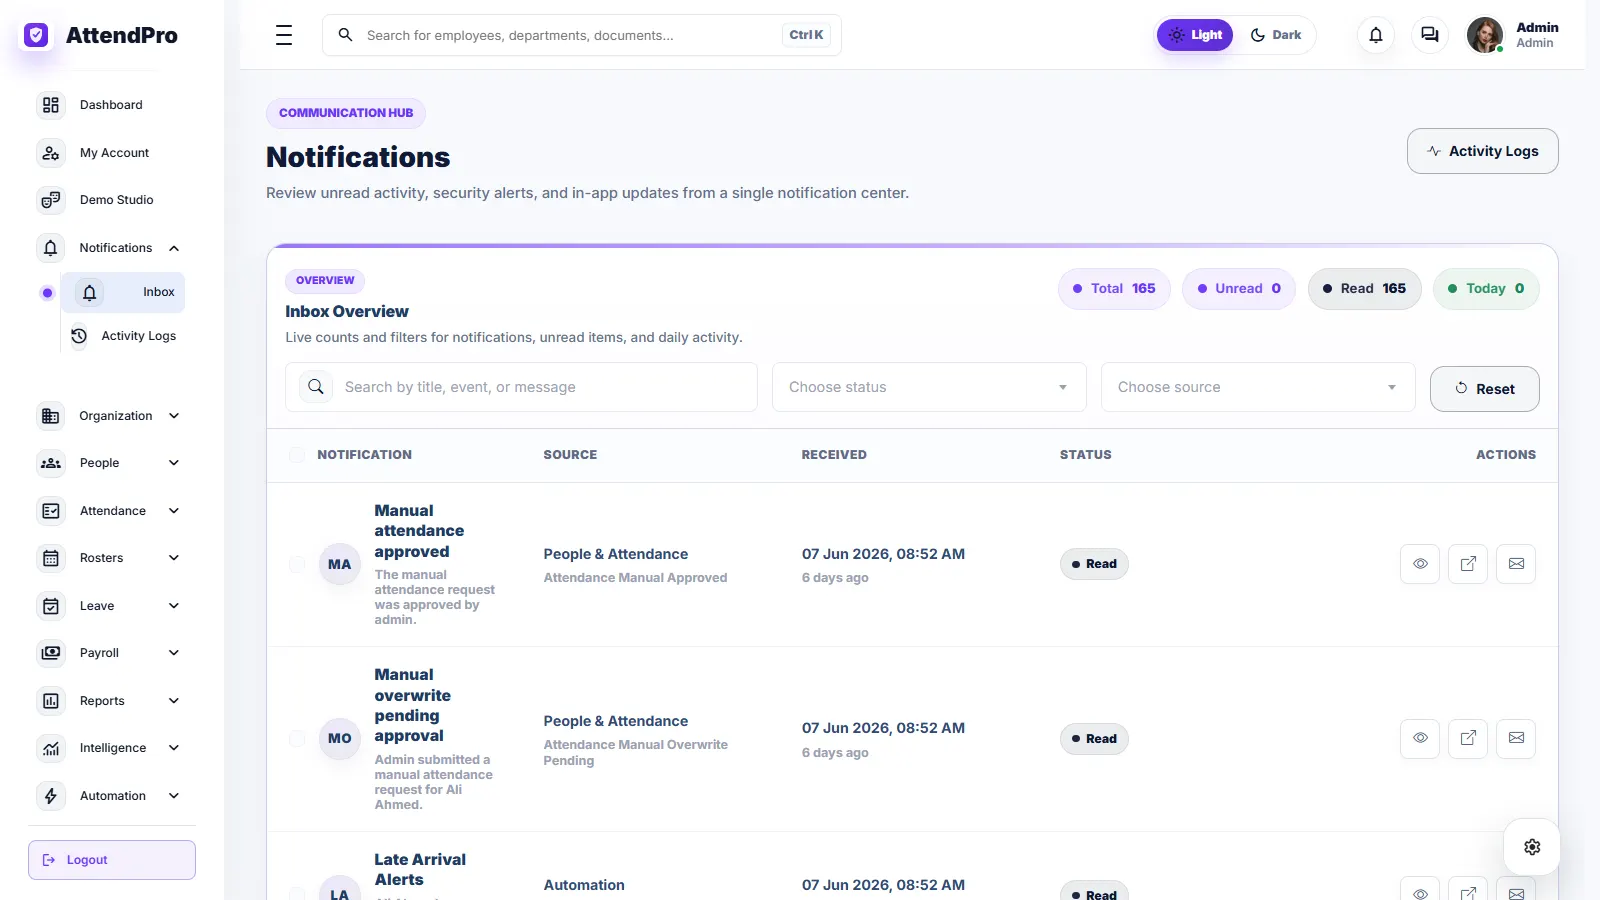Expand the Automation sidebar section
Image resolution: width=1600 pixels, height=900 pixels.
pos(174,796)
